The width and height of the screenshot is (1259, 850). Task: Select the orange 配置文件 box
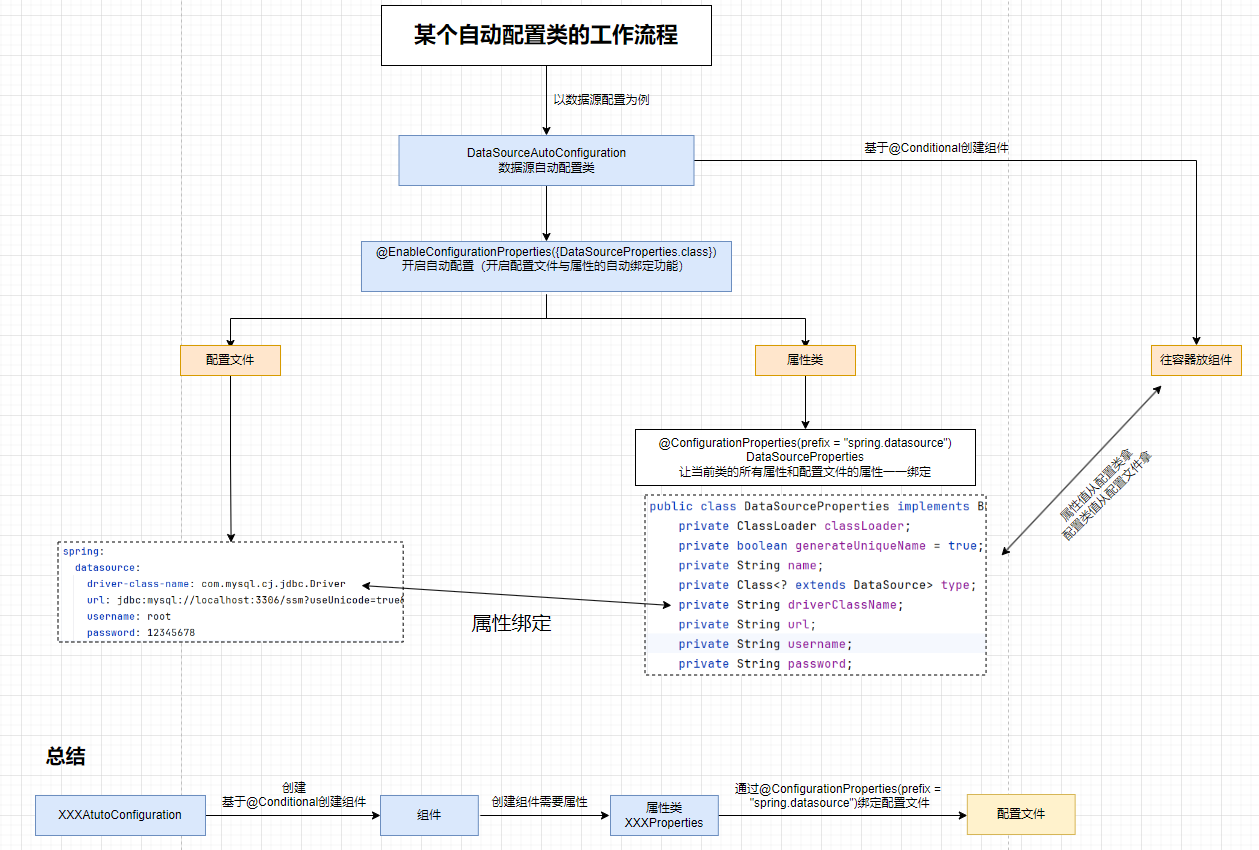coord(230,360)
